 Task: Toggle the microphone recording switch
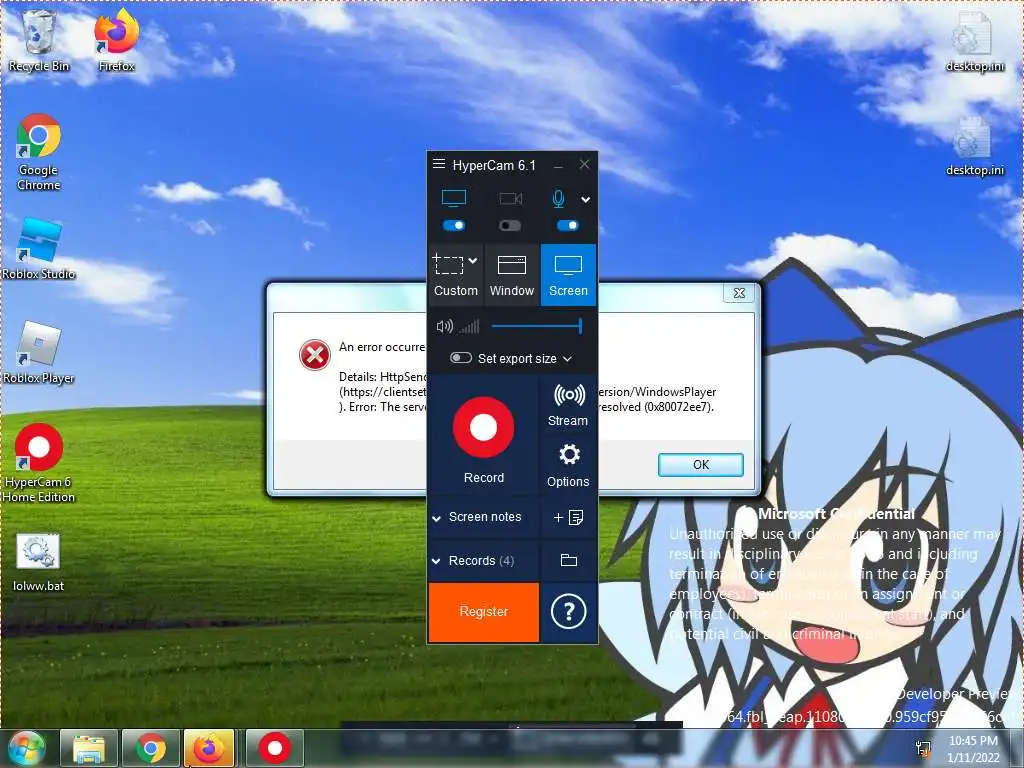pyautogui.click(x=568, y=225)
